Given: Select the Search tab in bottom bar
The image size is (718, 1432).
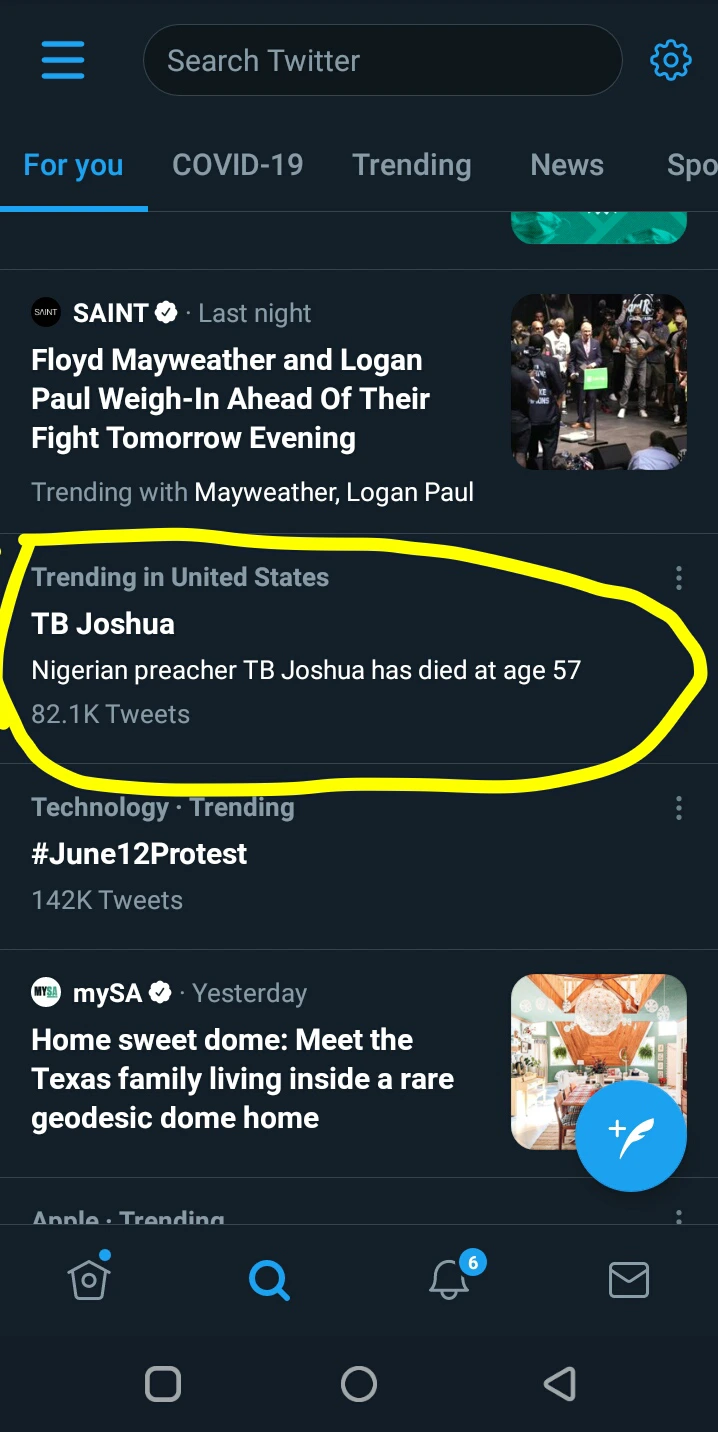Looking at the screenshot, I should pos(268,1279).
